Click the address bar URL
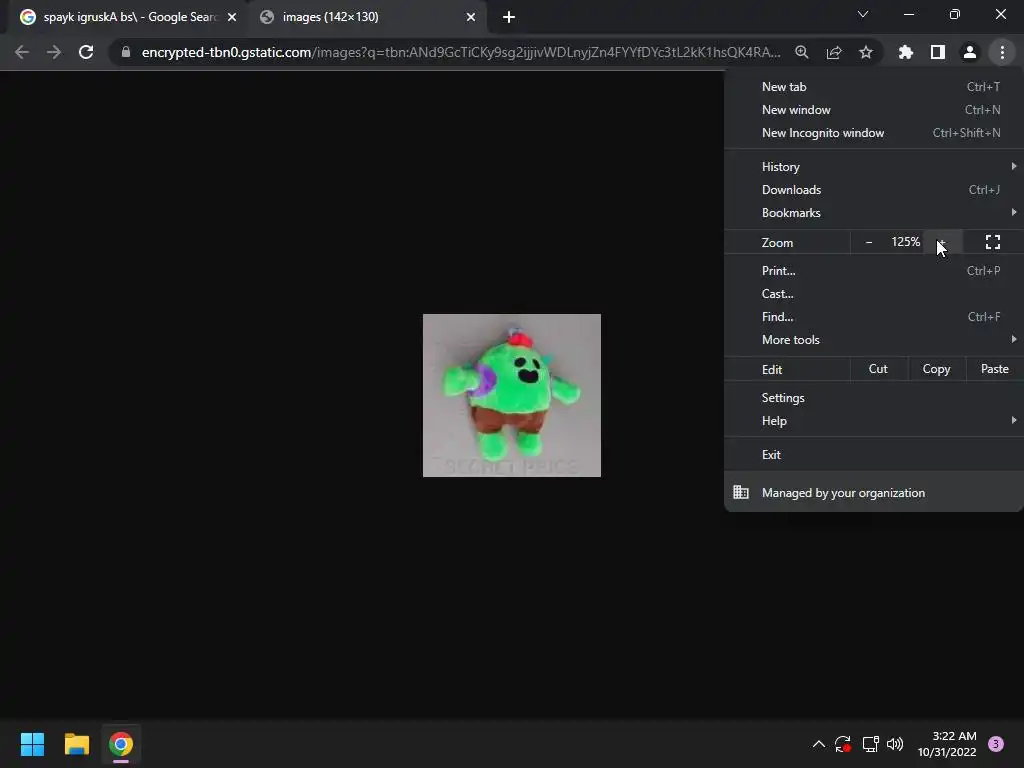This screenshot has height=768, width=1024. click(460, 52)
